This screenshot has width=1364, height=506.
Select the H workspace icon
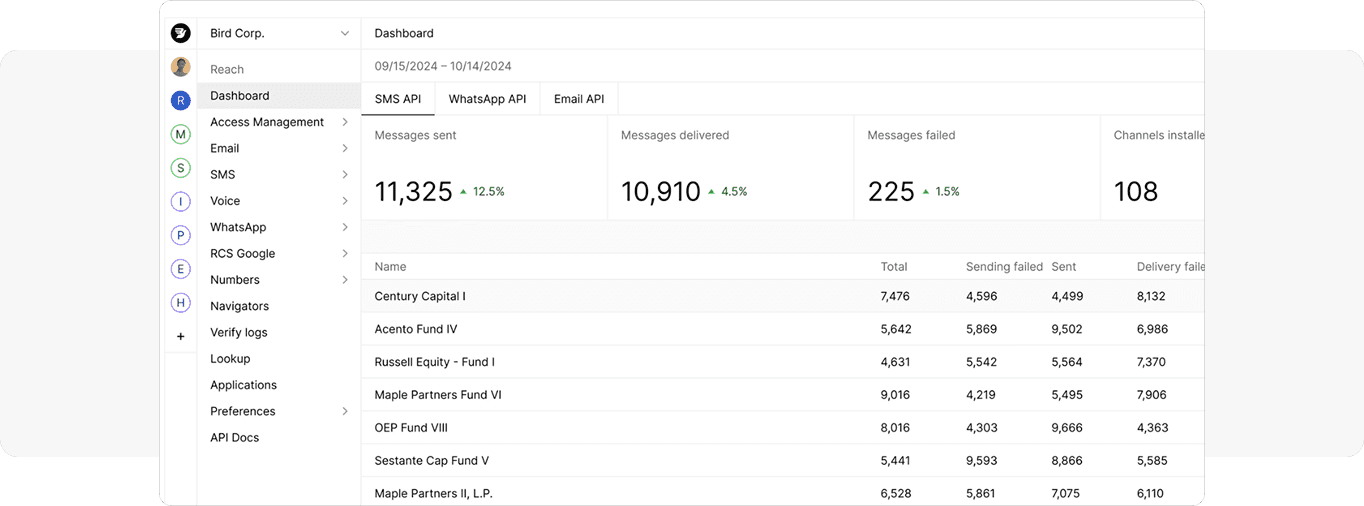coord(180,303)
